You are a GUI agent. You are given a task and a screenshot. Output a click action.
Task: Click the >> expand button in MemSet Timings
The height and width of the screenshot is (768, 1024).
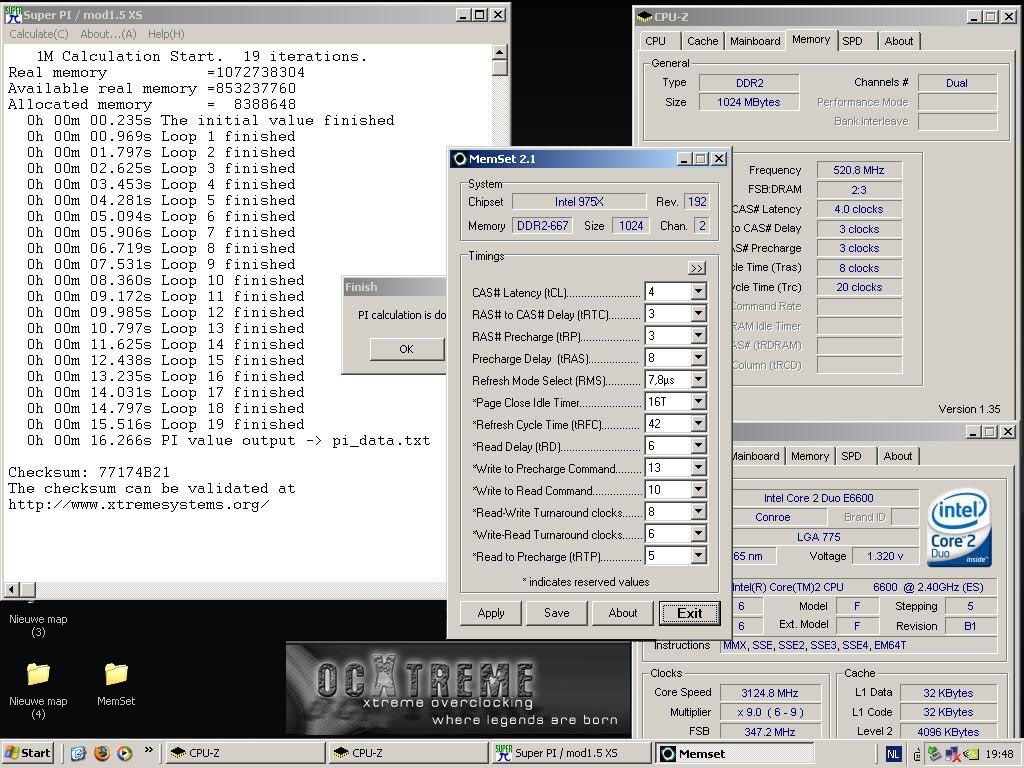pyautogui.click(x=697, y=268)
